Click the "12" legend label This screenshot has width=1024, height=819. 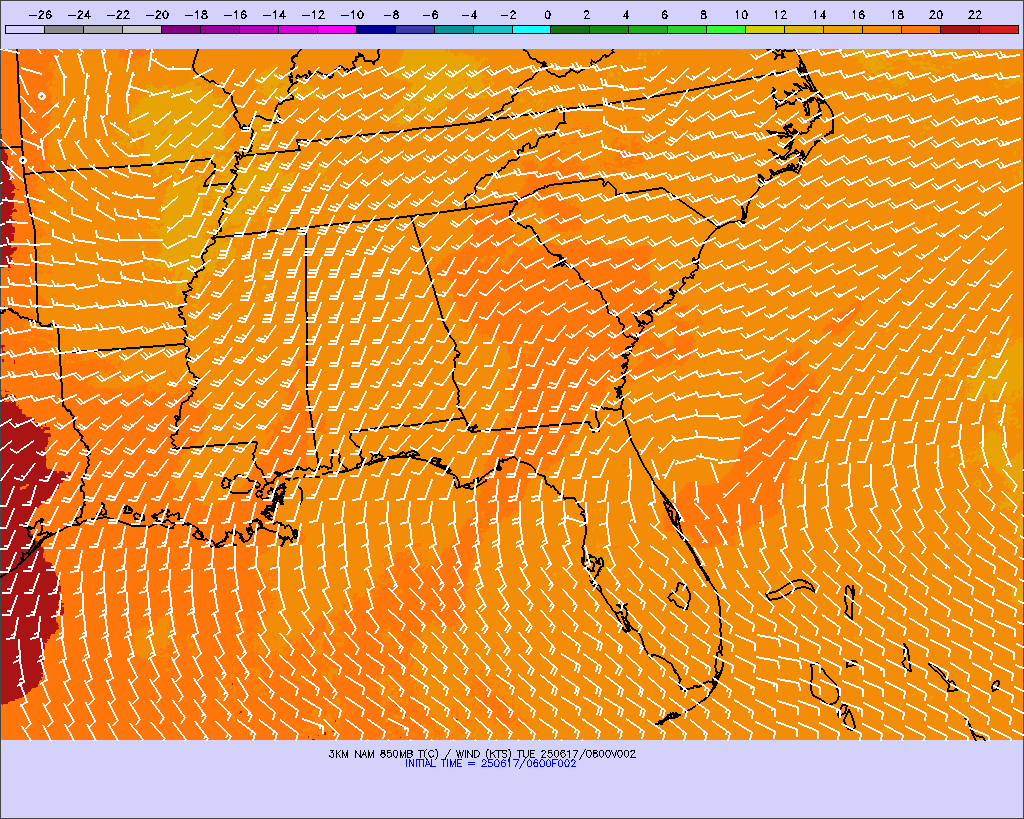point(780,14)
